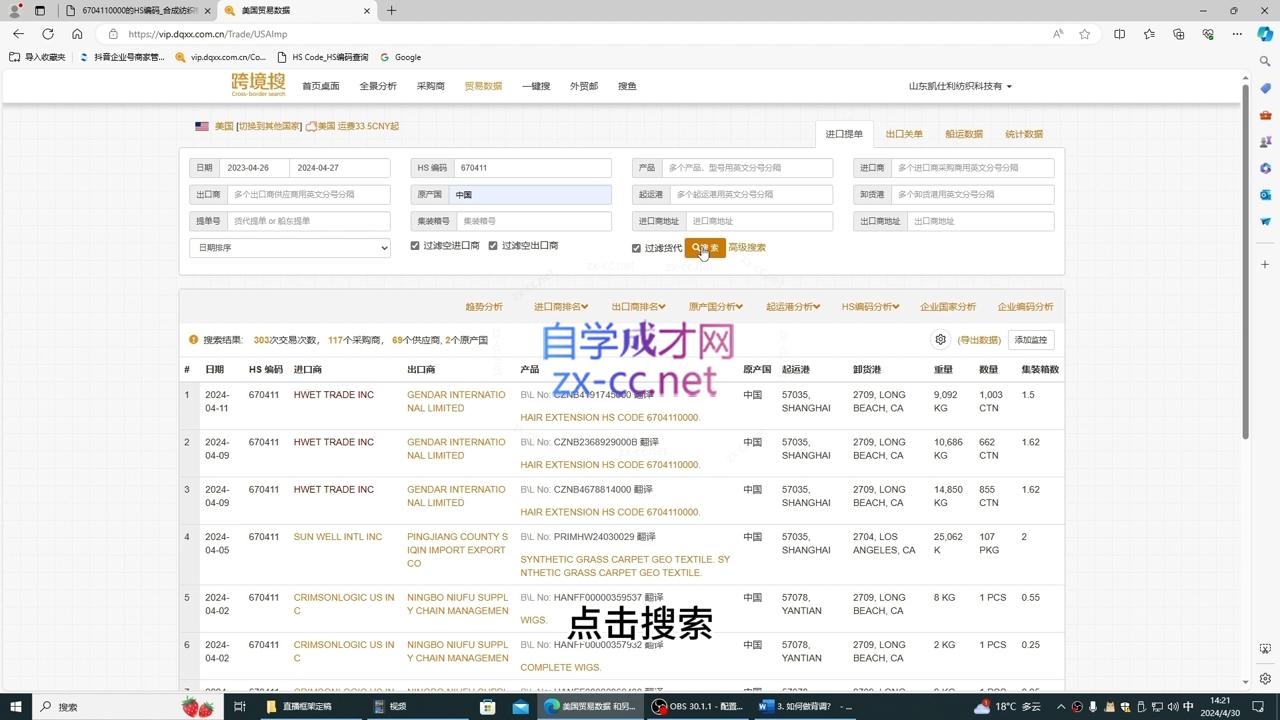
Task: Click the settings gear beside export data
Action: (940, 340)
